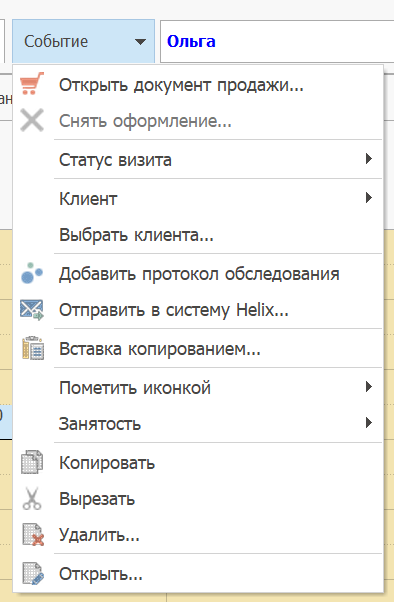The height and width of the screenshot is (602, 394).
Task: Expand the Статус визита submenu arrow
Action: point(369,159)
